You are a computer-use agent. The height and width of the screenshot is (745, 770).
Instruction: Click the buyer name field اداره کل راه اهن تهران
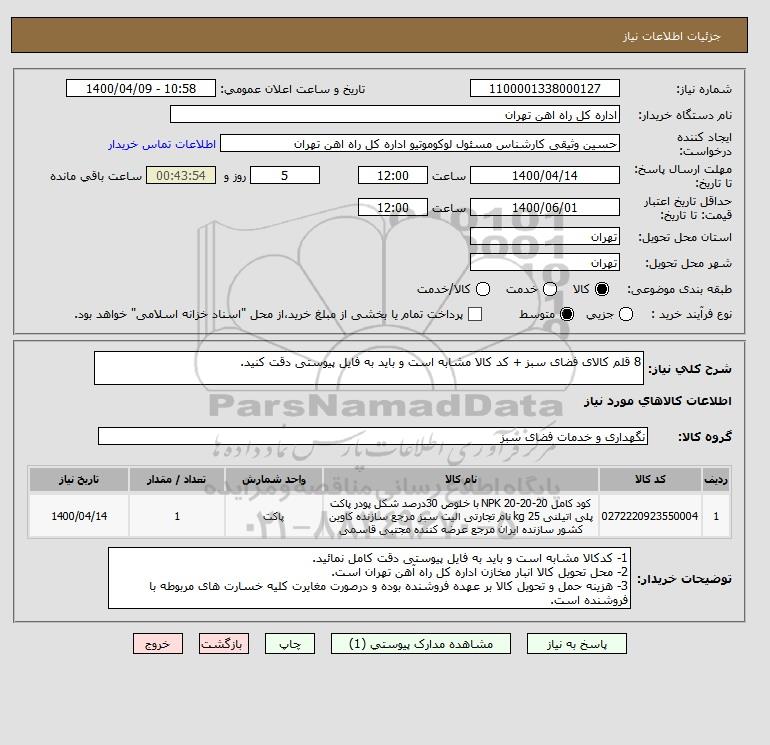(395, 114)
